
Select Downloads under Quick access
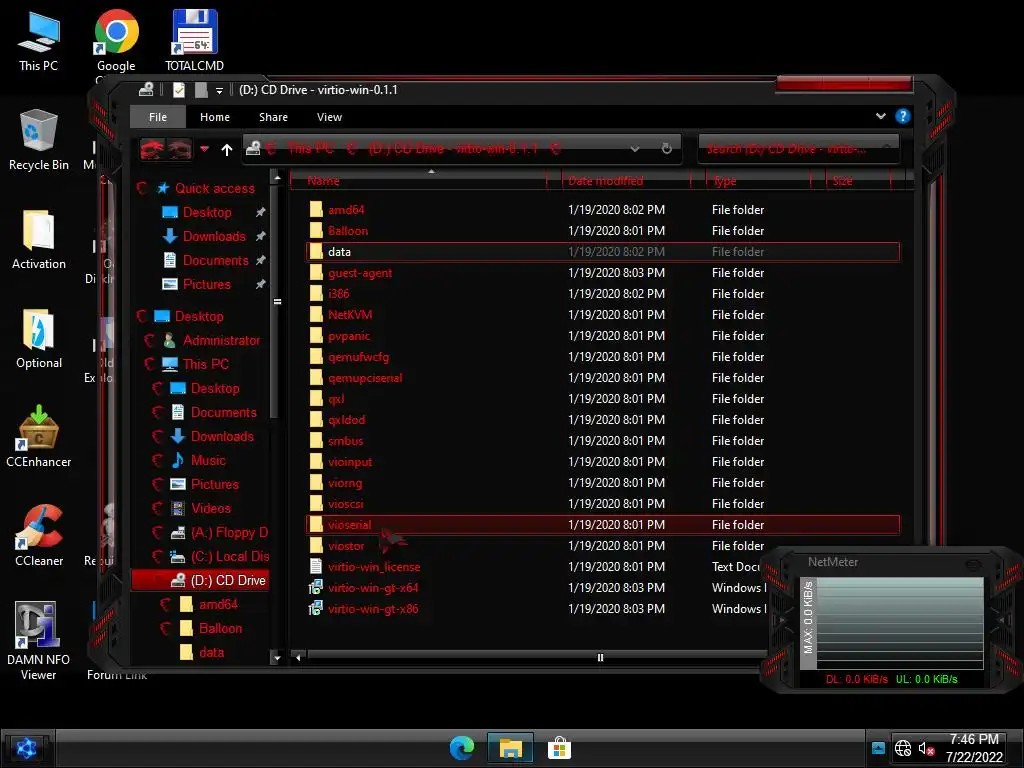(214, 236)
